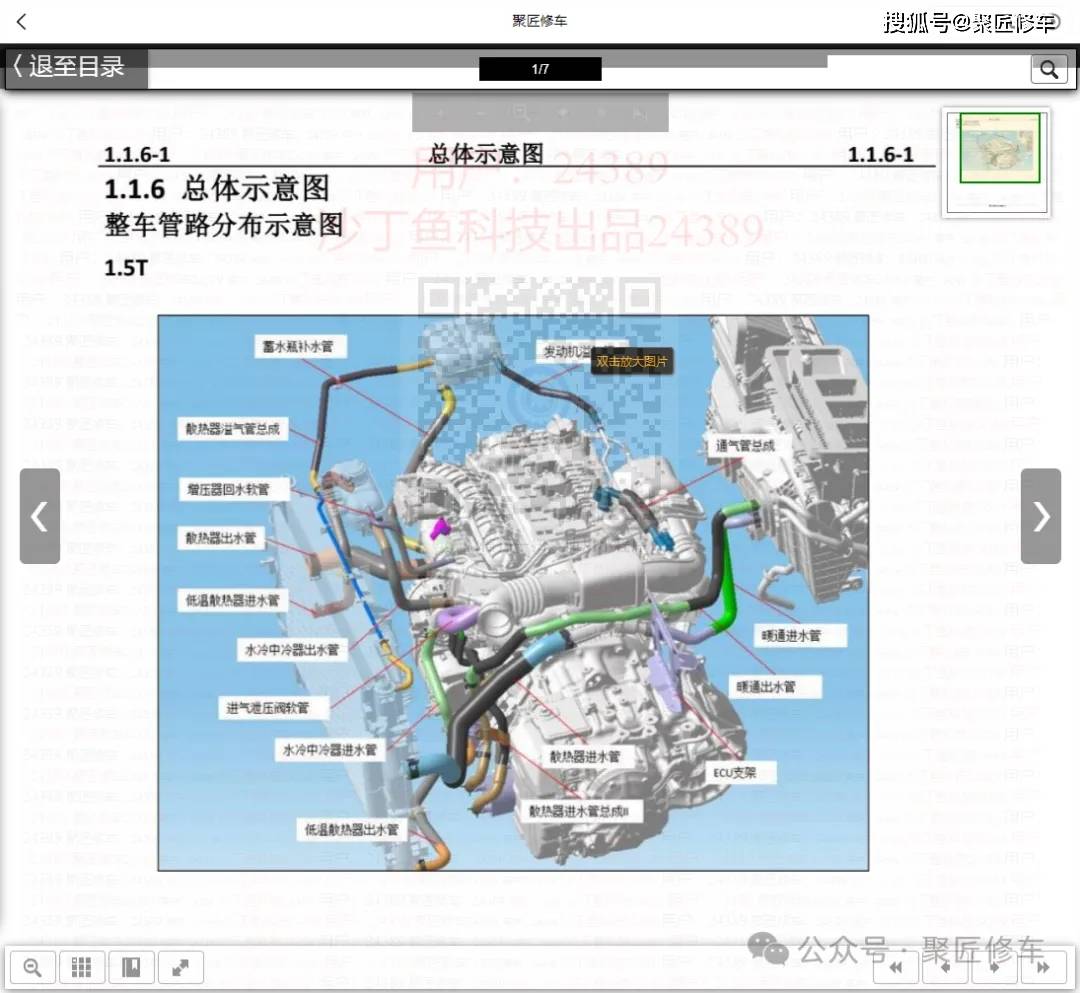
Task: Go to next page using right side arrow
Action: point(1040,516)
